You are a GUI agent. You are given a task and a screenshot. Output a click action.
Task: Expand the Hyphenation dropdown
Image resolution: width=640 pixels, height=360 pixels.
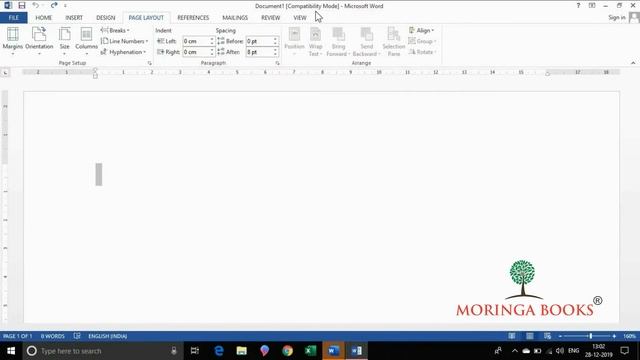click(124, 52)
